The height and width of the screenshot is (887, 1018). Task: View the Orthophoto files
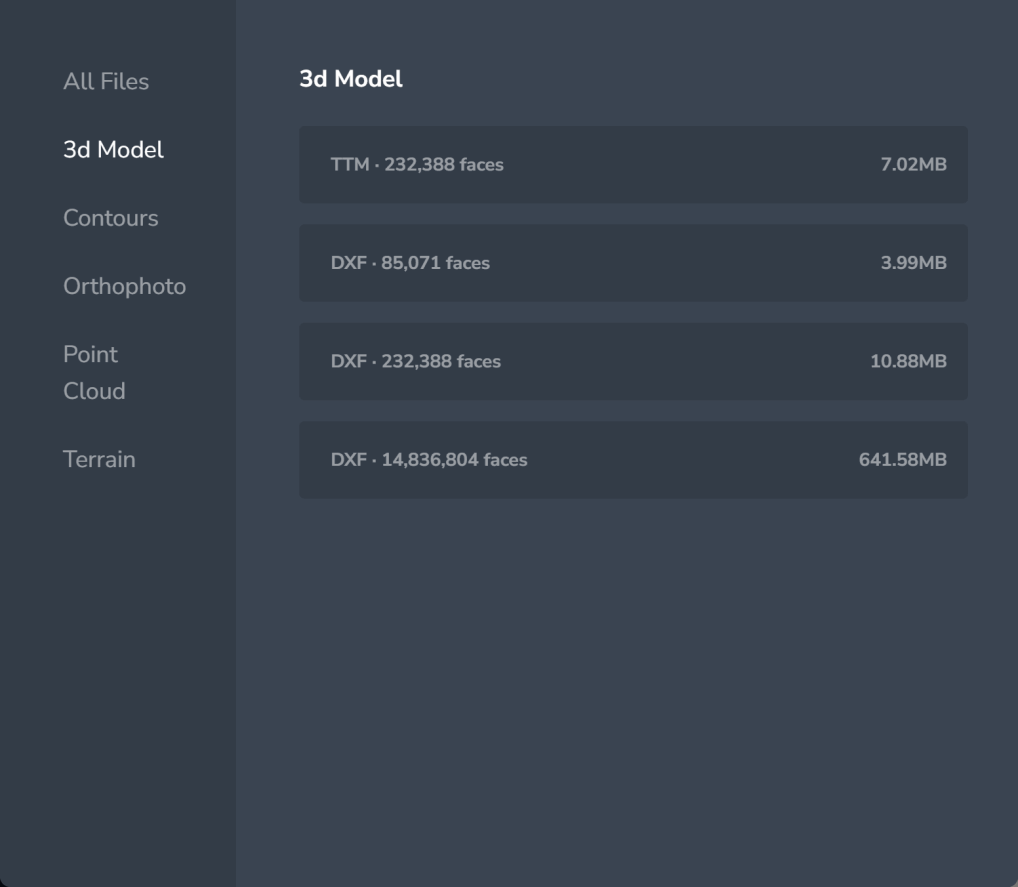click(124, 286)
